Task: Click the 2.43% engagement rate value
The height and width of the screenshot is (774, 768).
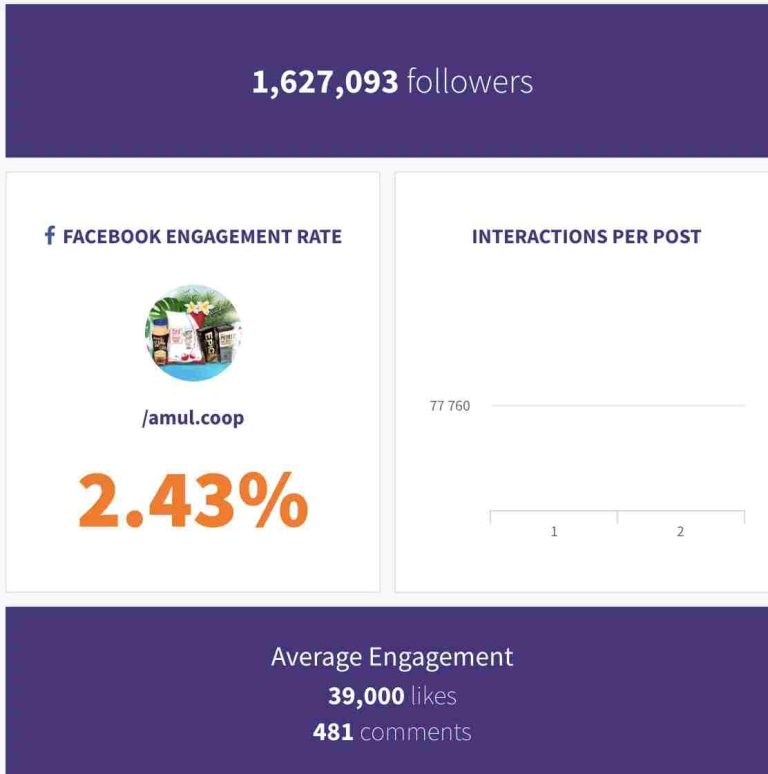Action: coord(193,500)
